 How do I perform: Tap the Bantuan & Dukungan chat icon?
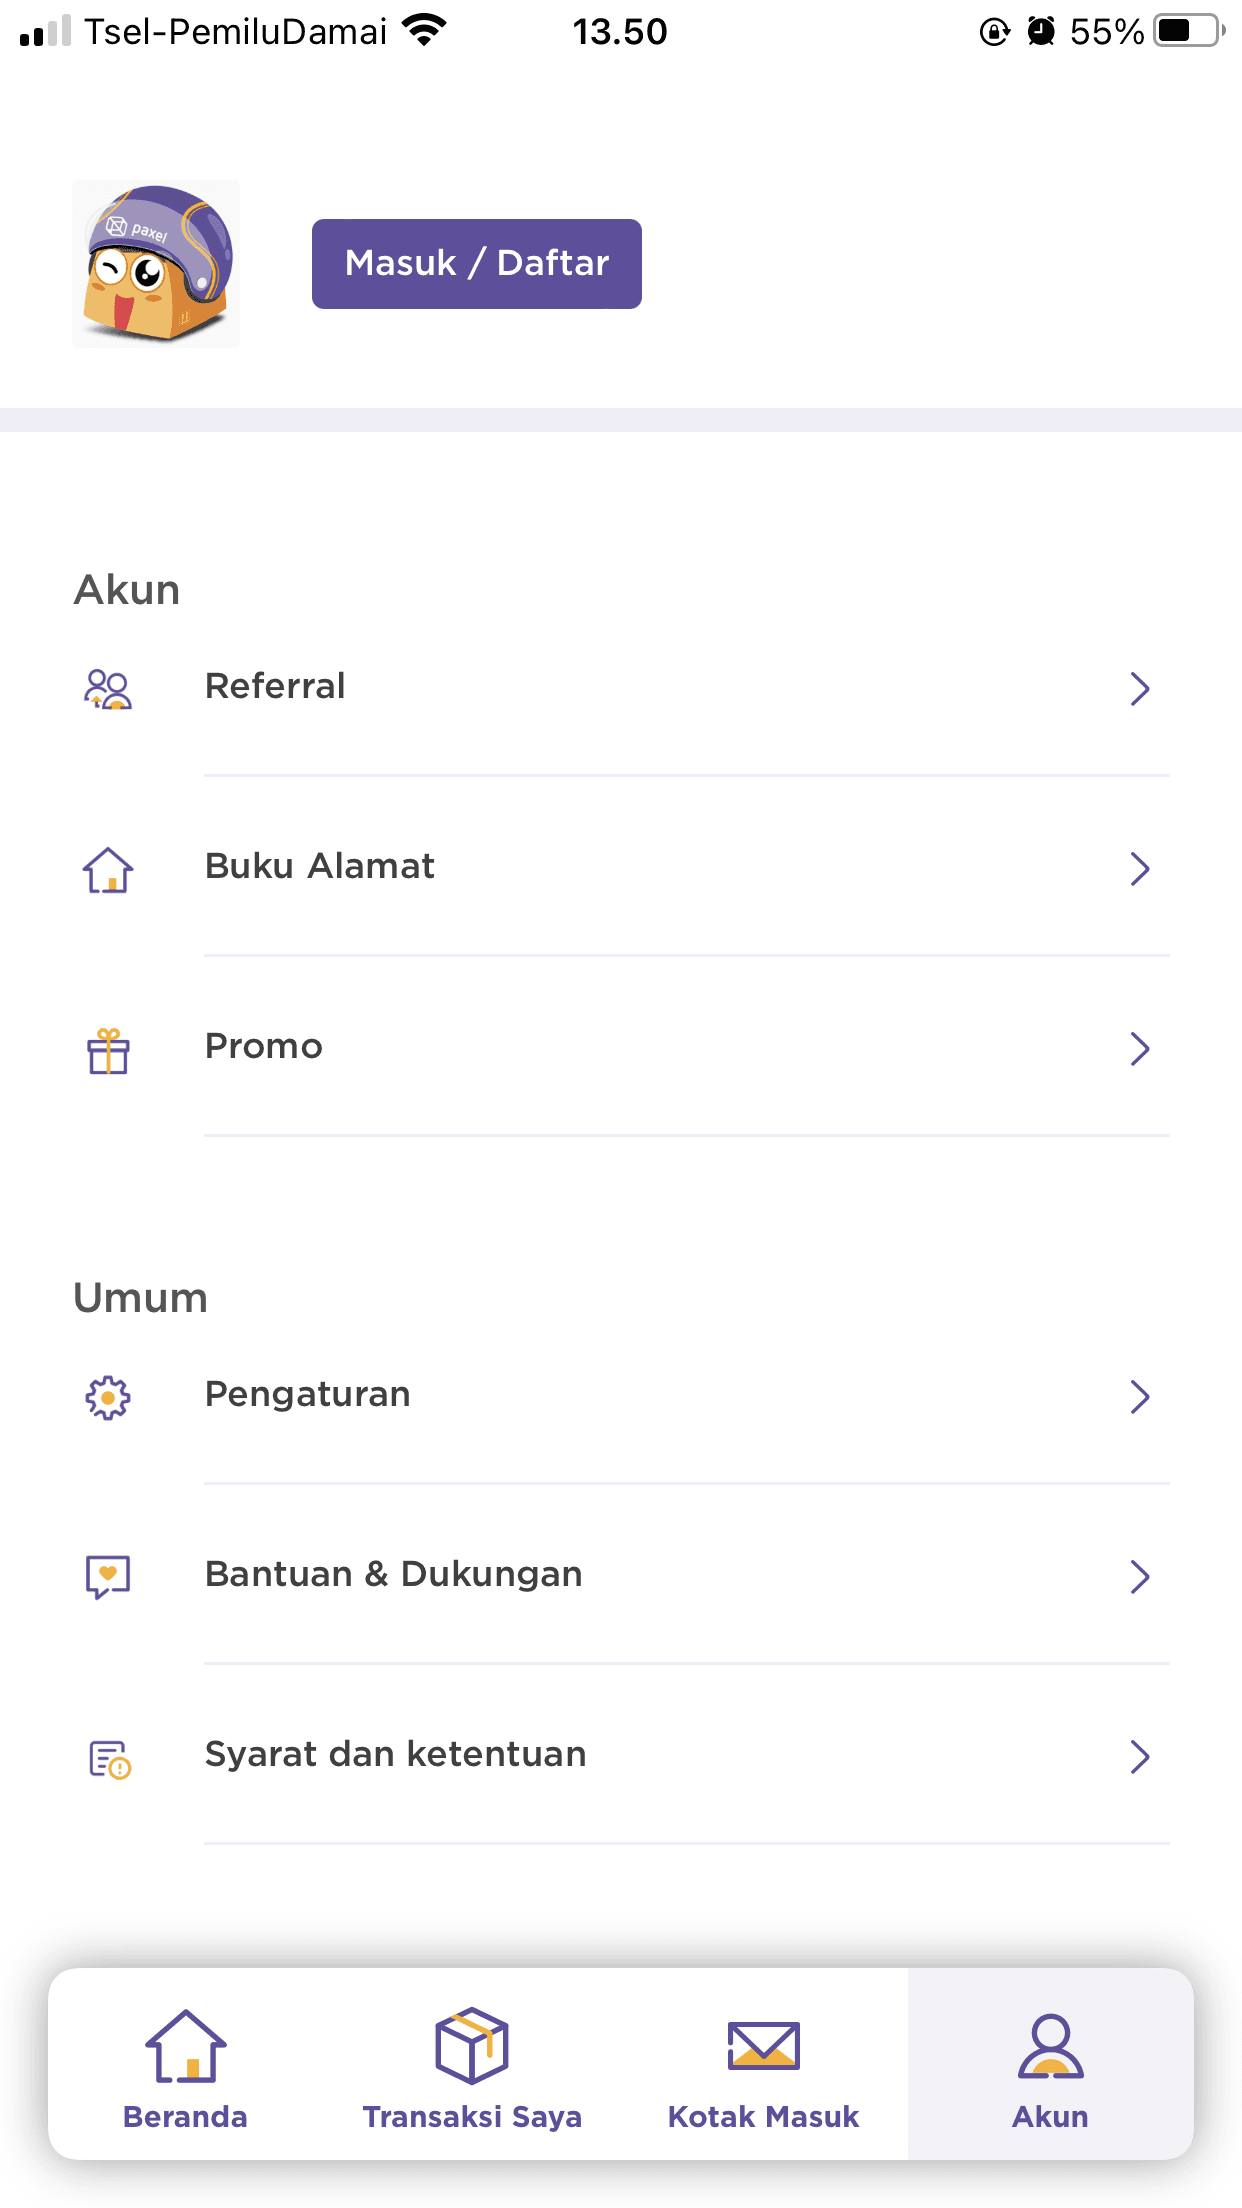108,1577
